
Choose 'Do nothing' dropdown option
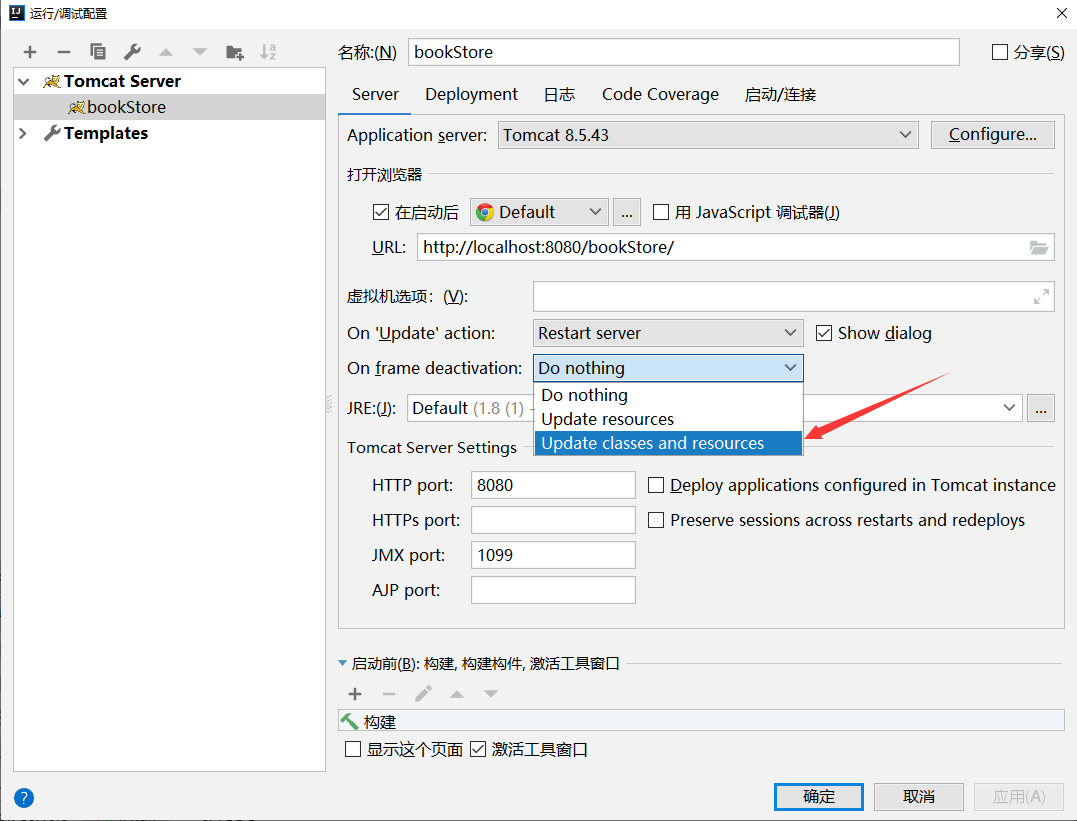click(x=668, y=395)
